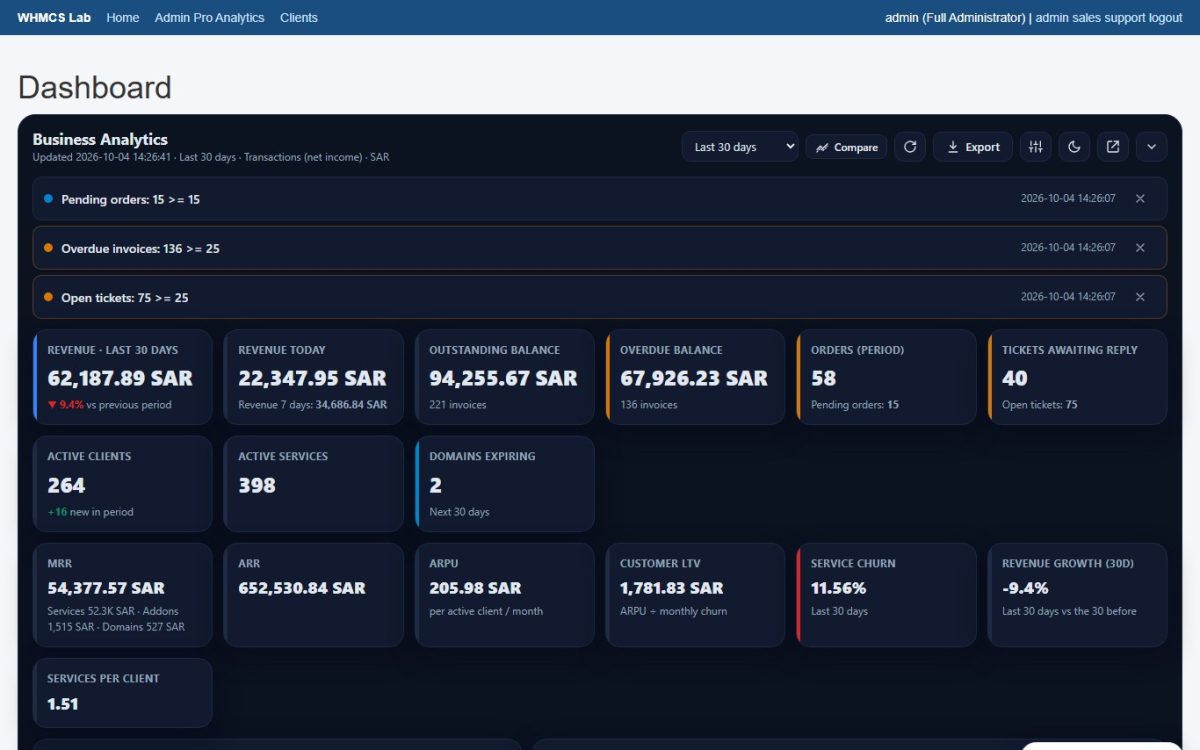Collapse the Business Analytics panel chevron

coord(1151,147)
